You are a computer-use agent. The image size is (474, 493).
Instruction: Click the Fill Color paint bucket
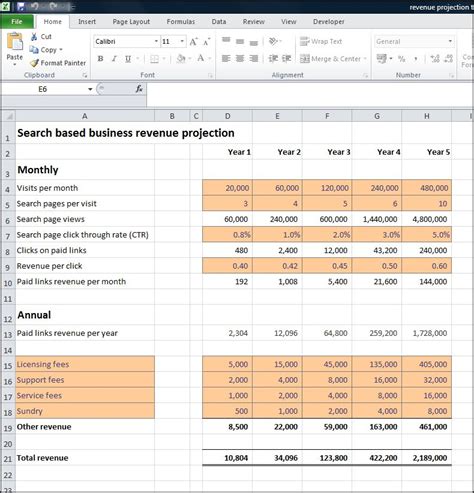[181, 59]
